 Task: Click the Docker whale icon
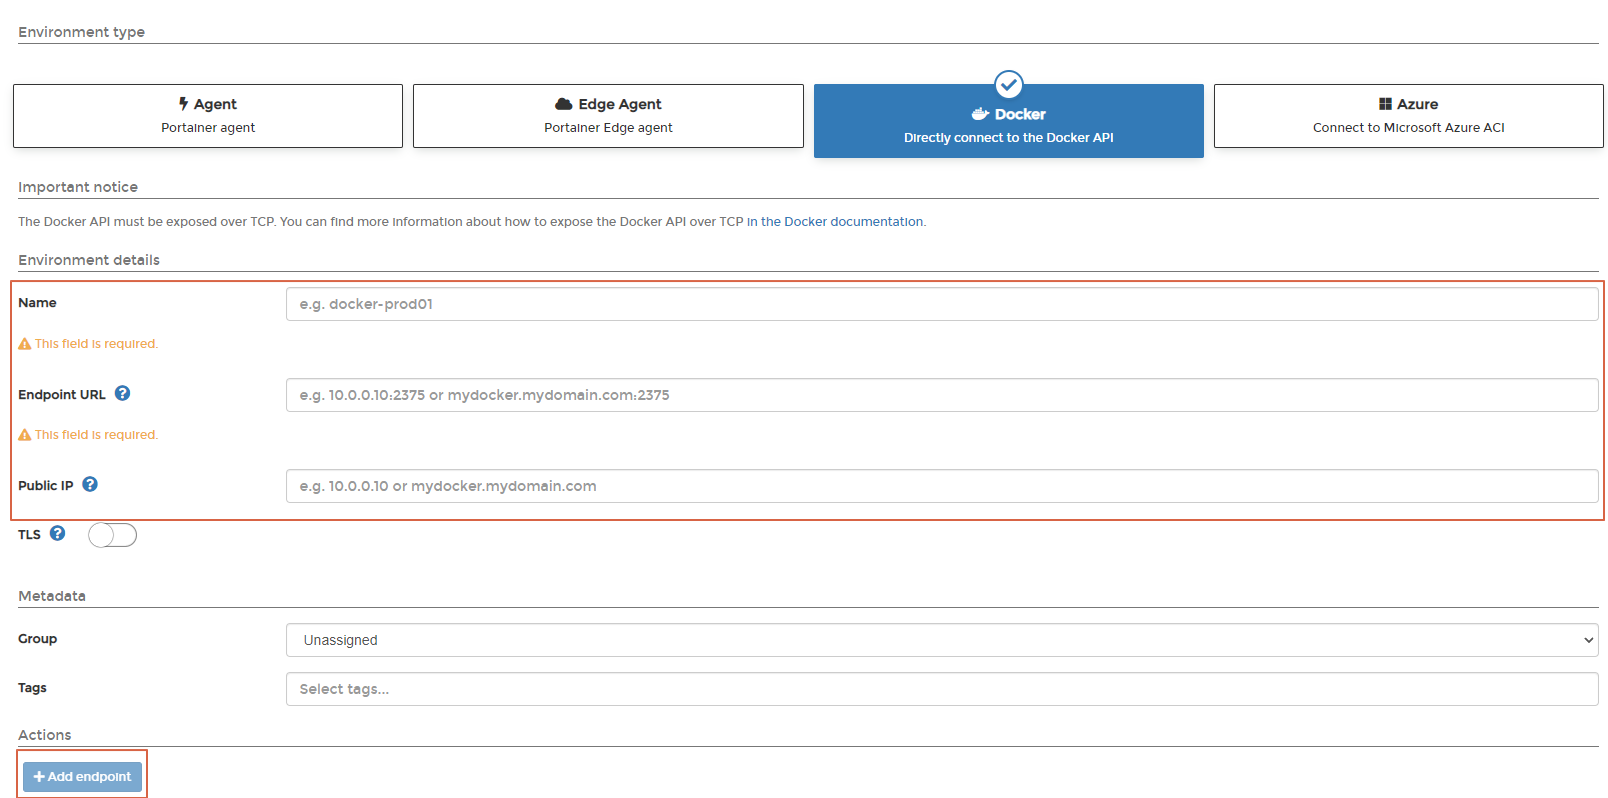(x=980, y=114)
